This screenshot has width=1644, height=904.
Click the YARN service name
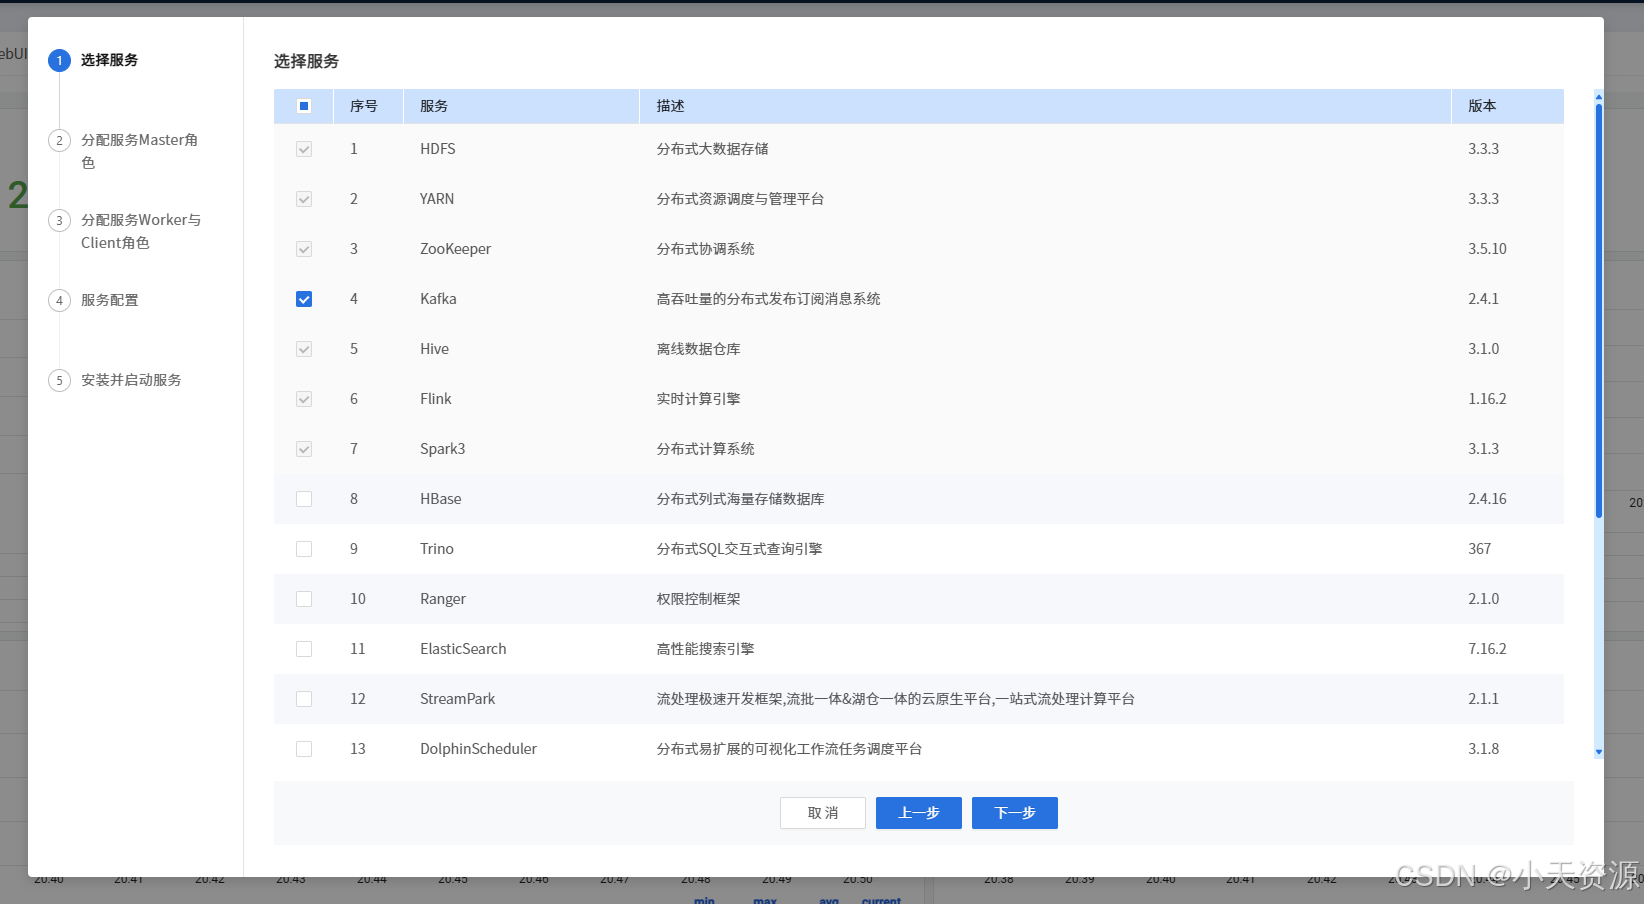click(437, 199)
